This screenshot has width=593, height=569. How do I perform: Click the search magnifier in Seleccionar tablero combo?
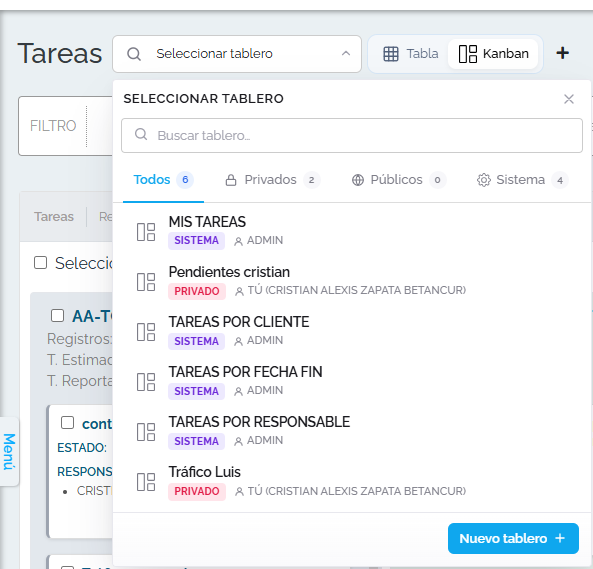134,54
